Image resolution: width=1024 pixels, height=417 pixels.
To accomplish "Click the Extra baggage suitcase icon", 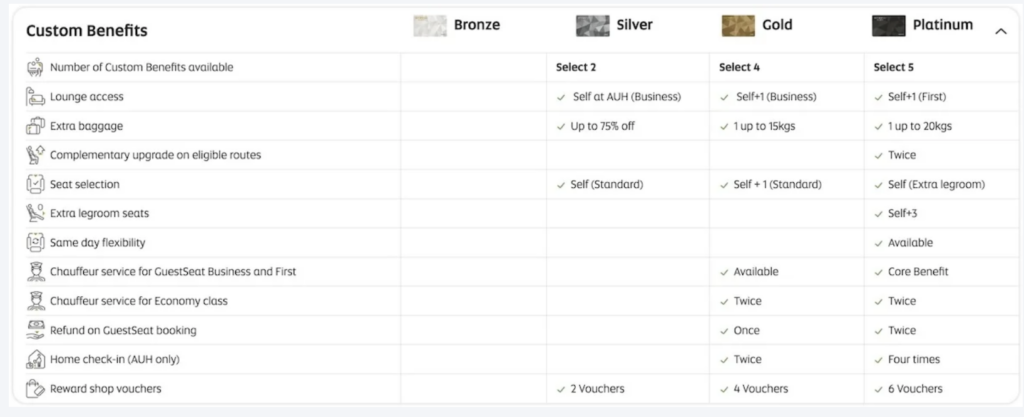I will tap(35, 127).
